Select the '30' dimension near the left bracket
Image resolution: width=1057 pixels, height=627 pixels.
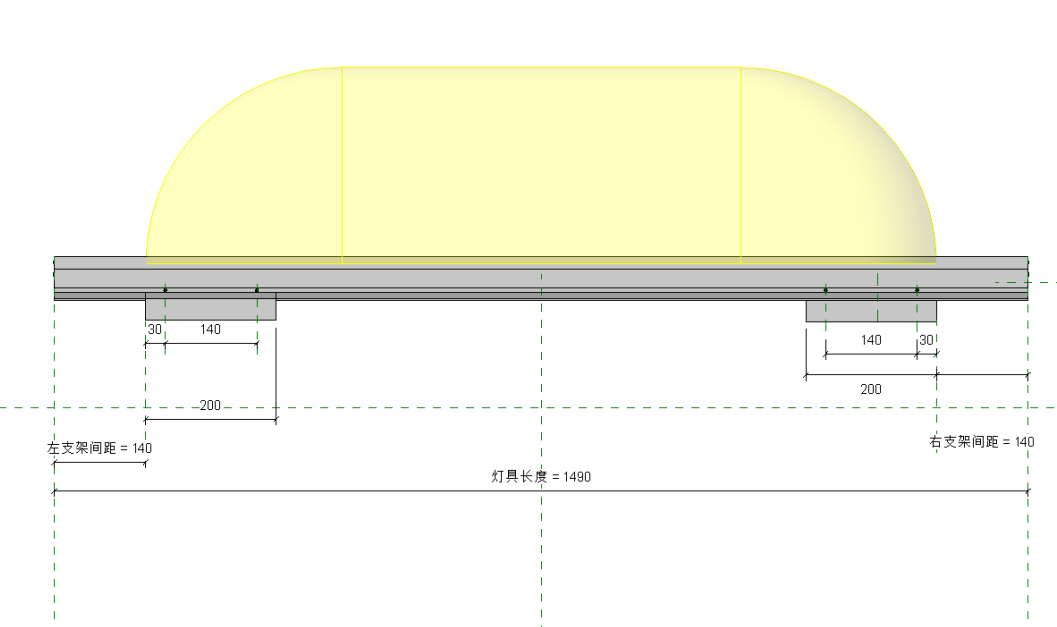point(155,329)
